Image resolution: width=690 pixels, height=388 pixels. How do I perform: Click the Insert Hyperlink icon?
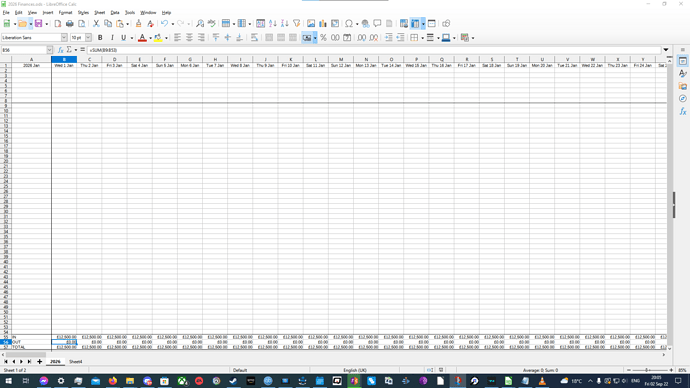coord(366,23)
